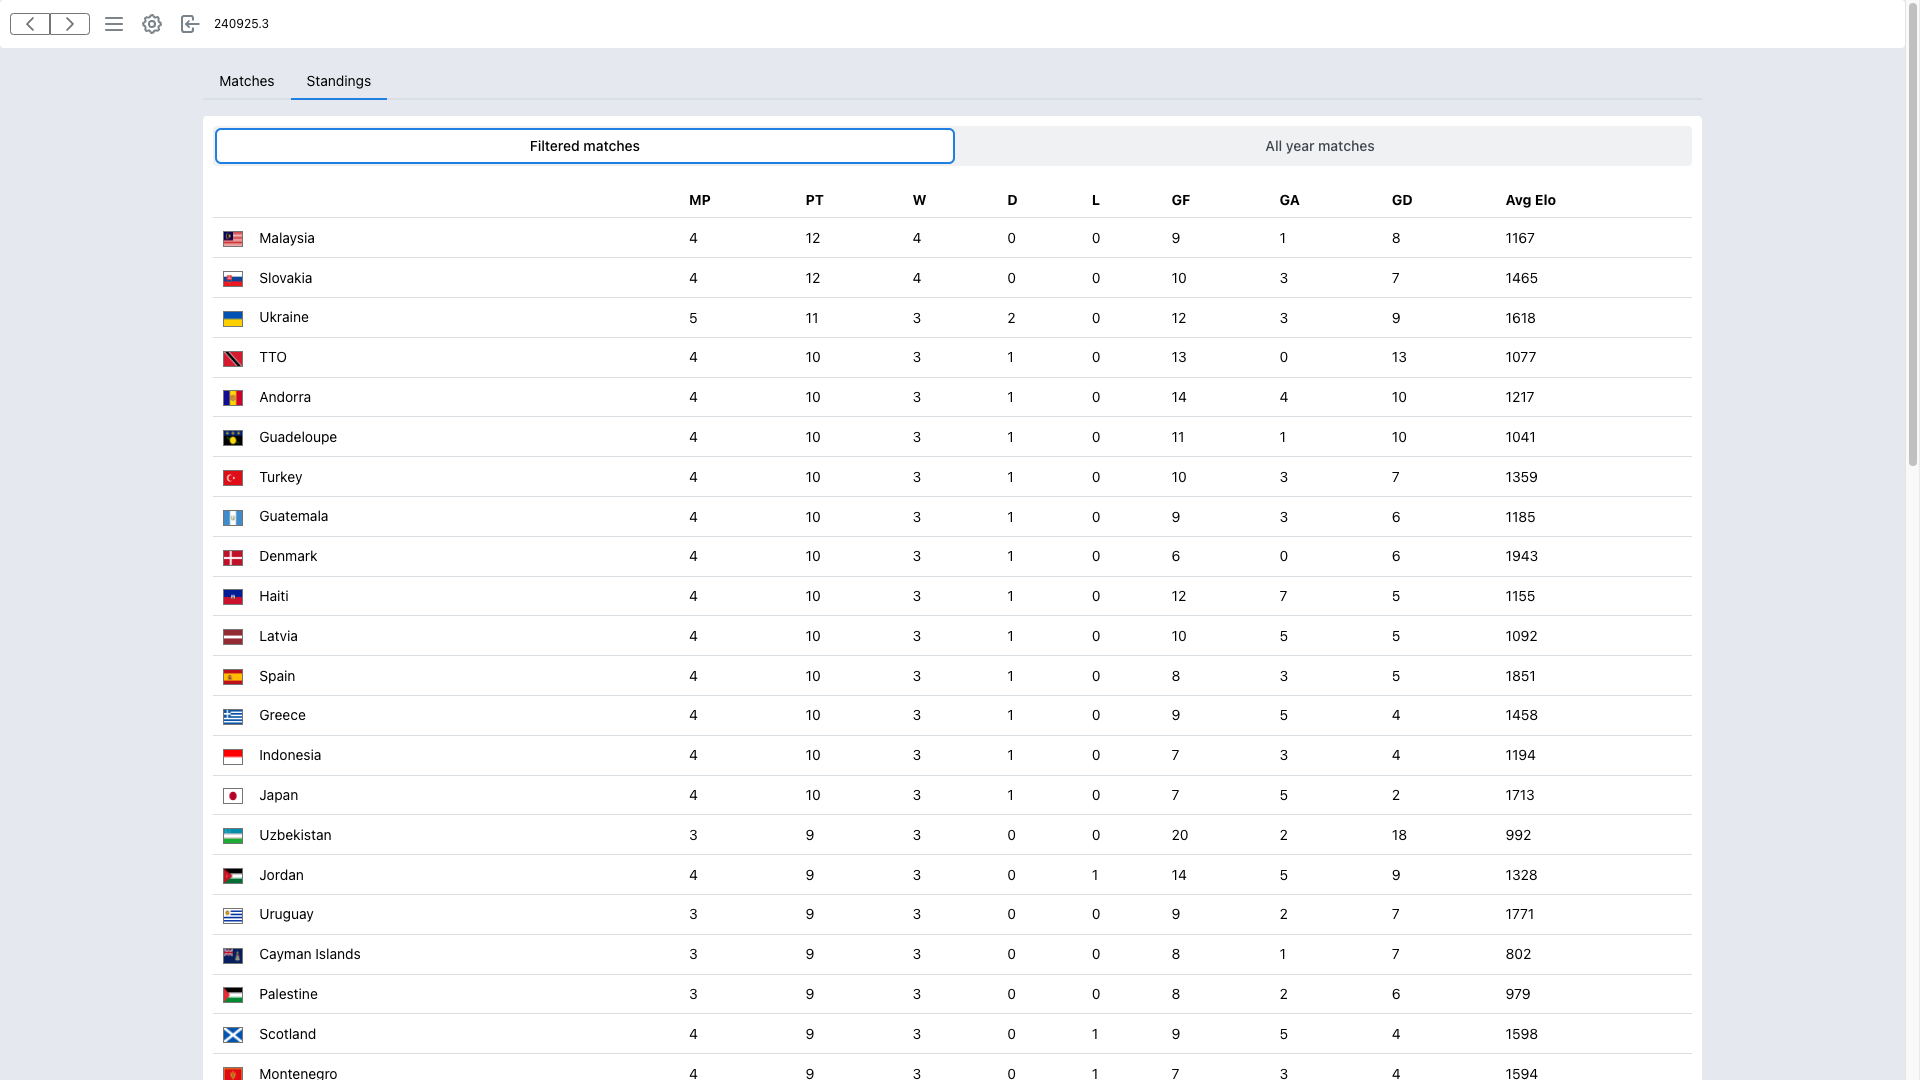Viewport: 1920px width, 1080px height.
Task: Click Cayman Islands Avg Elo value 802
Action: 1518,954
